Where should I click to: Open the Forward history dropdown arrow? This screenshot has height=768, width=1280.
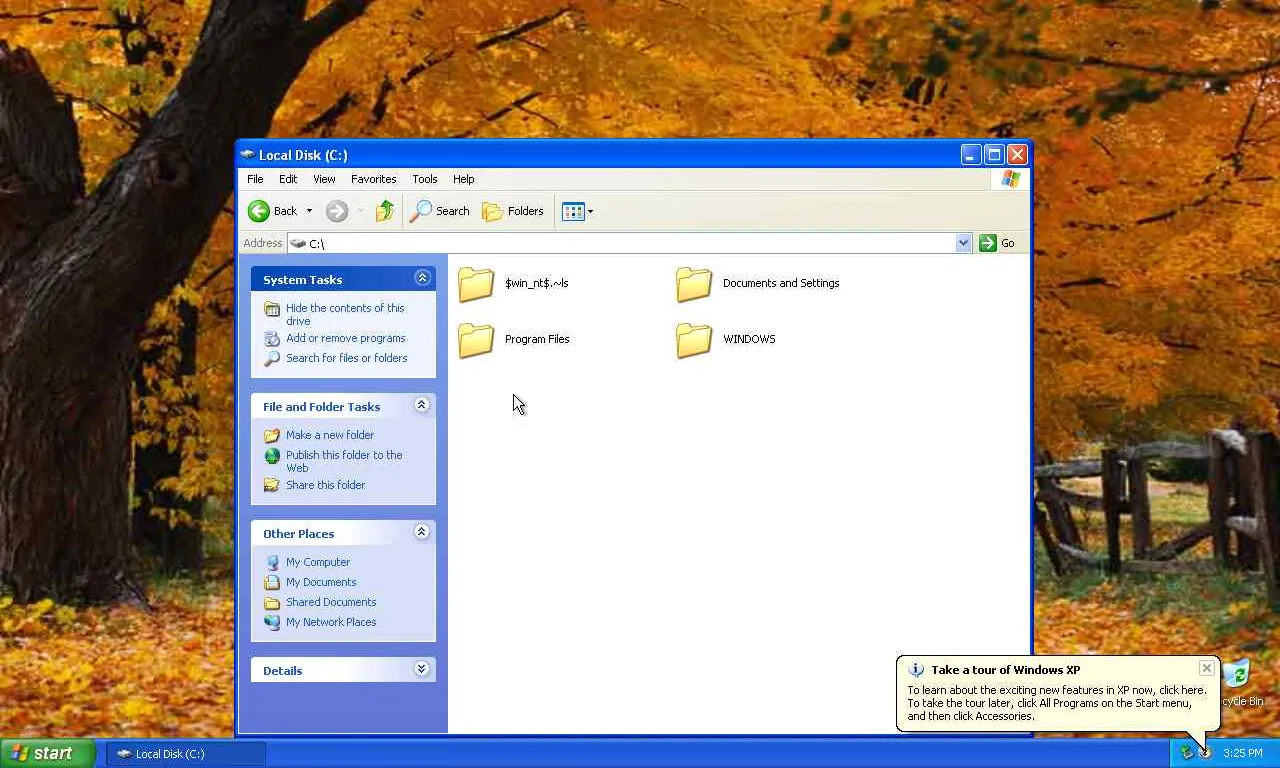click(x=360, y=211)
